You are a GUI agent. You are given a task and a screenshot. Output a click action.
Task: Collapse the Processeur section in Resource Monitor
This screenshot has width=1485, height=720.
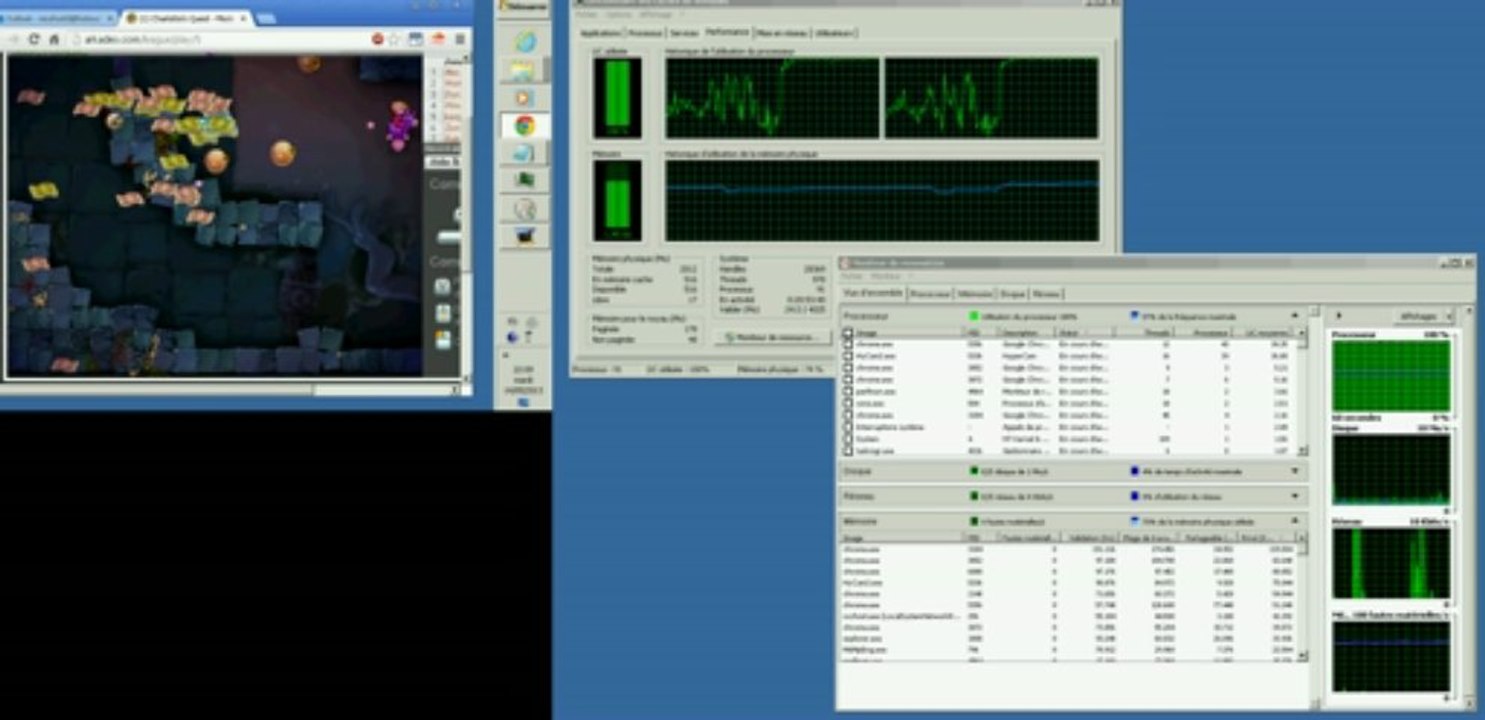click(x=1296, y=315)
